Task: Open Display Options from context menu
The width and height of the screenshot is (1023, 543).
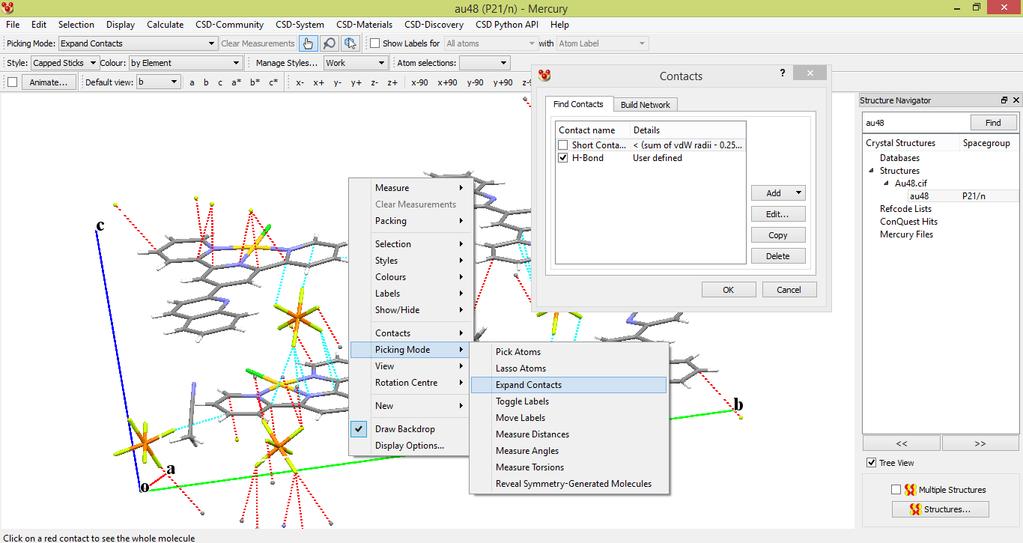Action: tap(409, 446)
